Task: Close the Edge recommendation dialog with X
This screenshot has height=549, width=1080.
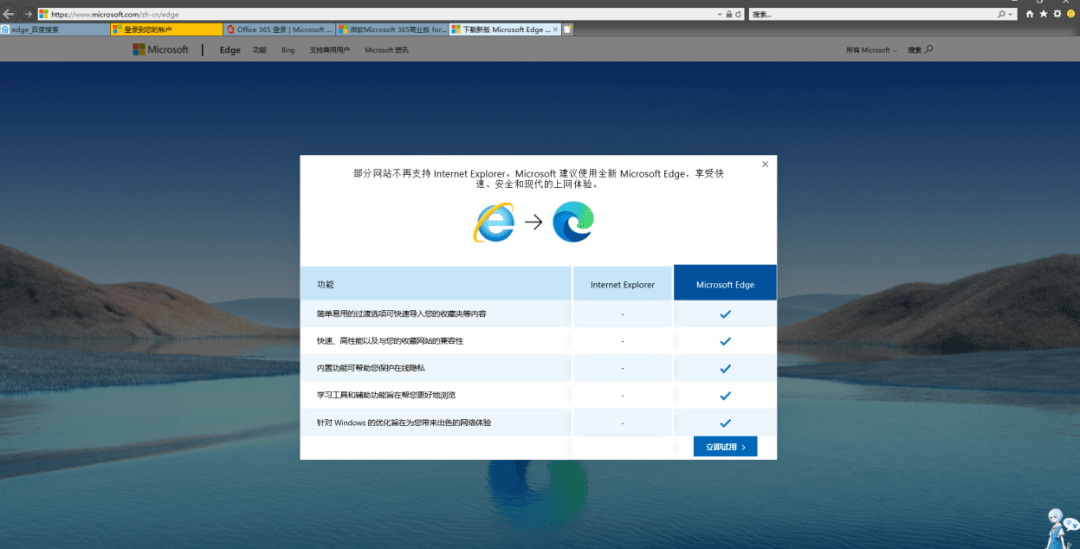Action: pyautogui.click(x=765, y=164)
